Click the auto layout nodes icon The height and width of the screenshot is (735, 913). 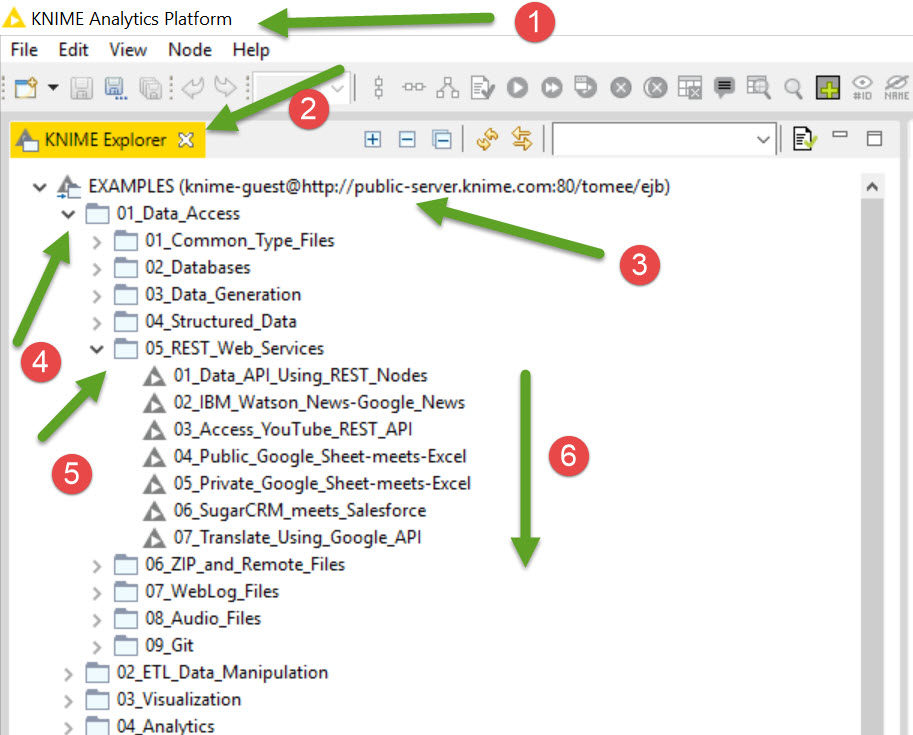click(x=447, y=88)
